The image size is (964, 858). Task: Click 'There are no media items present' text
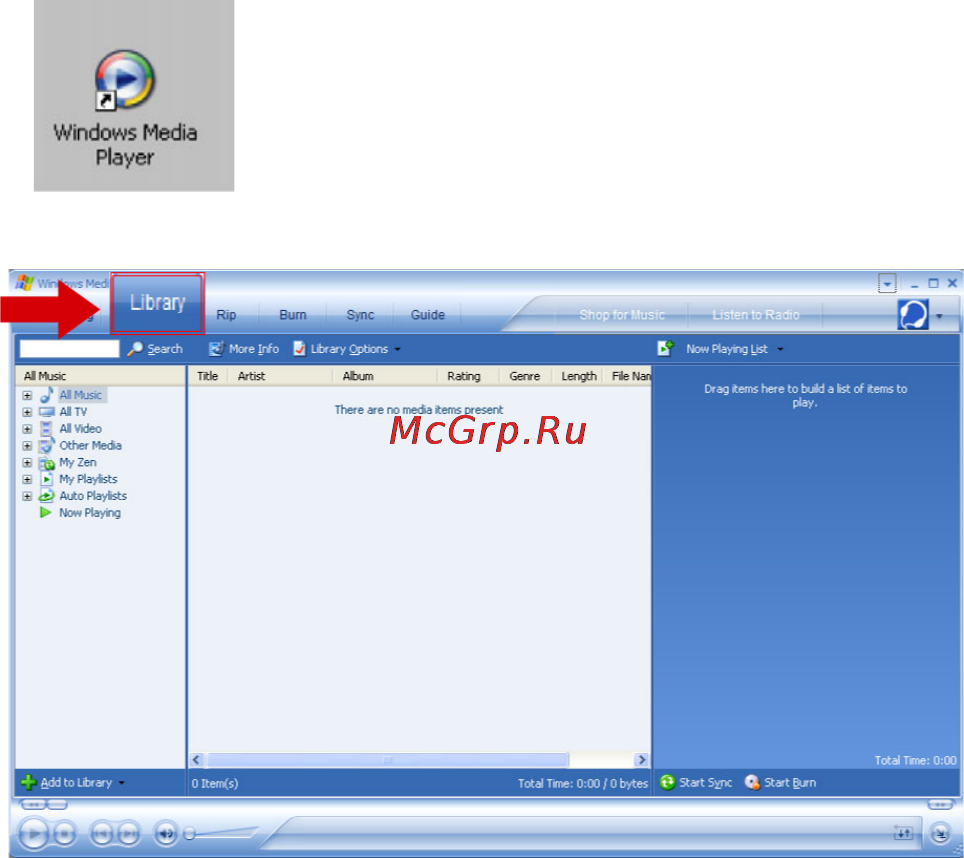[419, 409]
